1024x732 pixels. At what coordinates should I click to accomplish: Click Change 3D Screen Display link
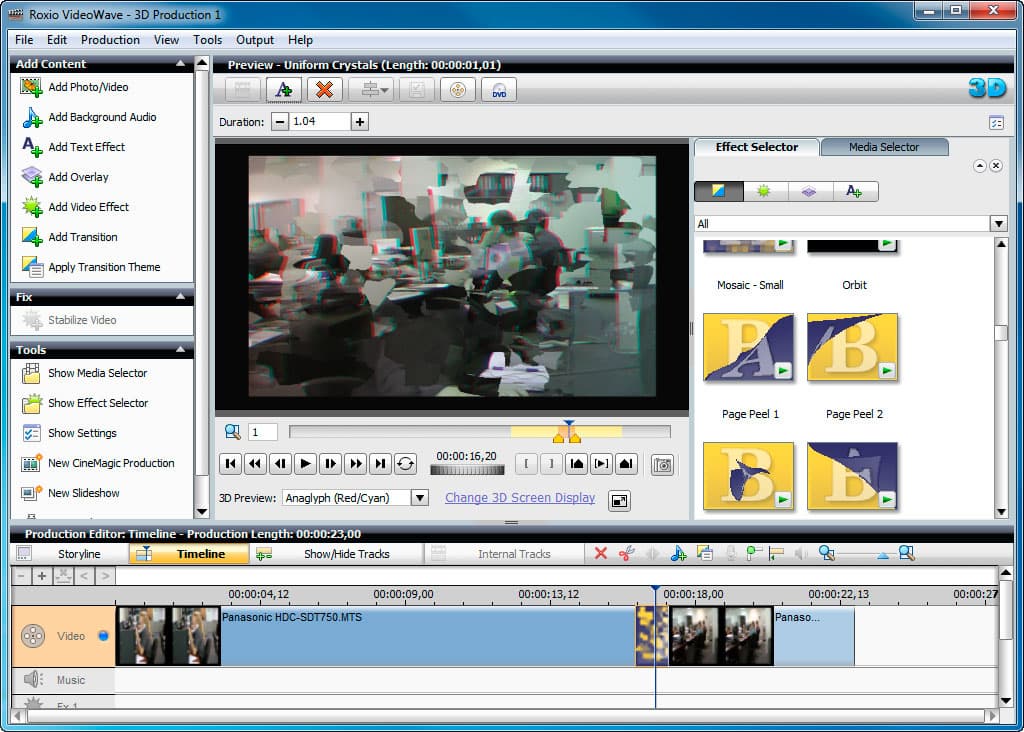coord(520,498)
